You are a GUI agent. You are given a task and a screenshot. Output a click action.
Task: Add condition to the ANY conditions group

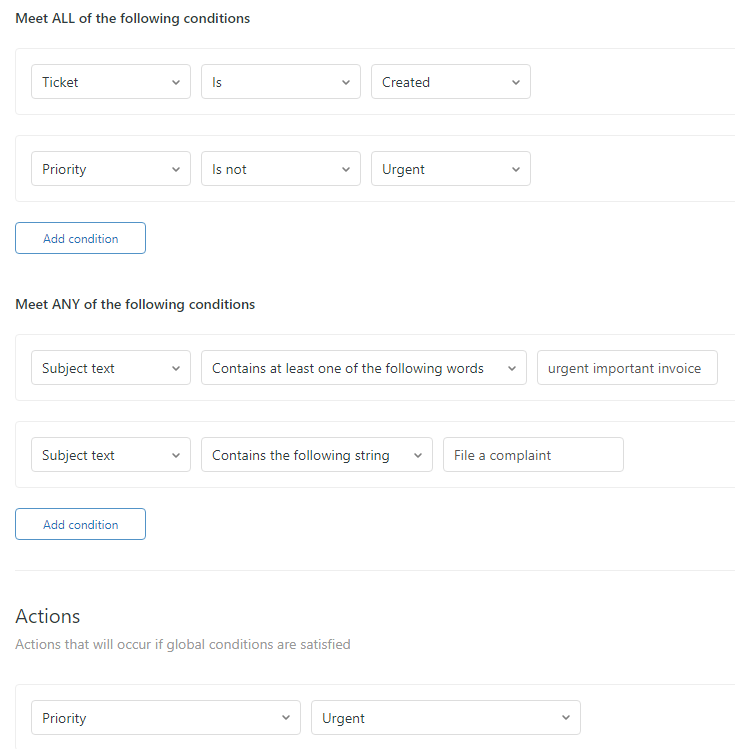point(80,525)
